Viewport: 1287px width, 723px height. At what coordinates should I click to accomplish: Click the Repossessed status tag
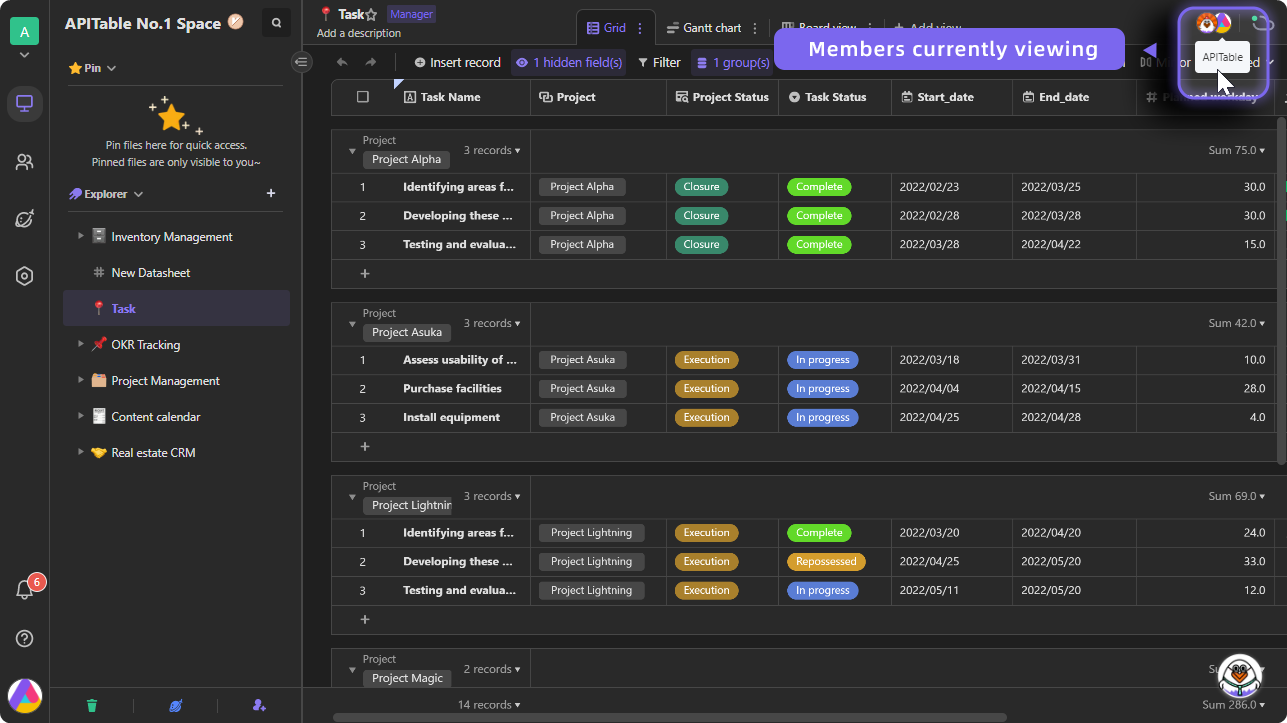pyautogui.click(x=826, y=561)
